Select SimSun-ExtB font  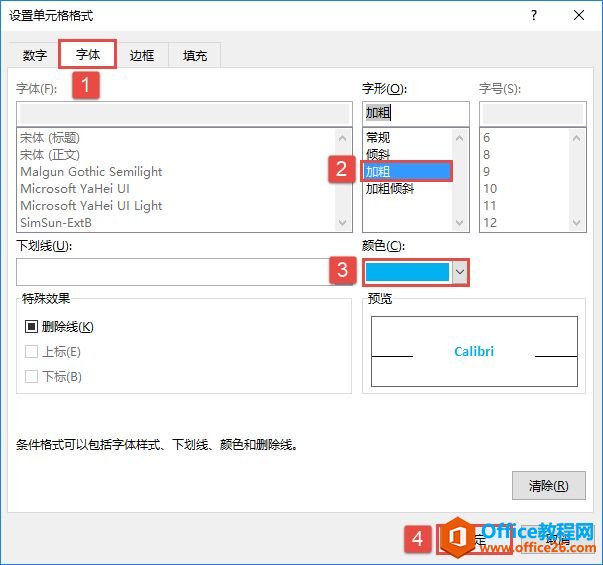pos(56,222)
